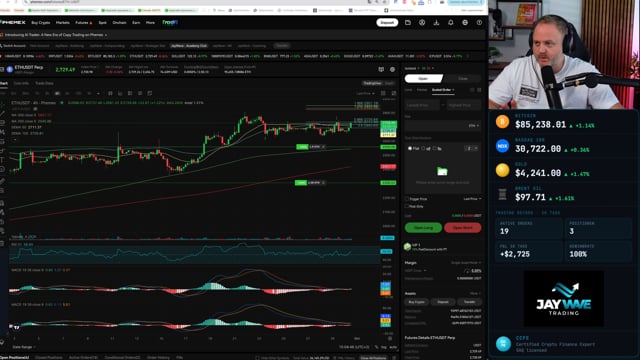Click the chart fullscreen icon
The height and width of the screenshot is (360, 640).
point(394,93)
